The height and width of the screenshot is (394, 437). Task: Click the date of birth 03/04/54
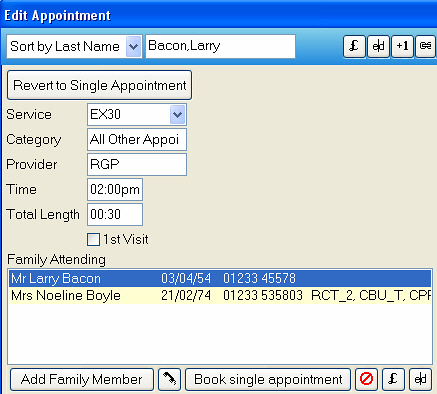[x=186, y=278]
